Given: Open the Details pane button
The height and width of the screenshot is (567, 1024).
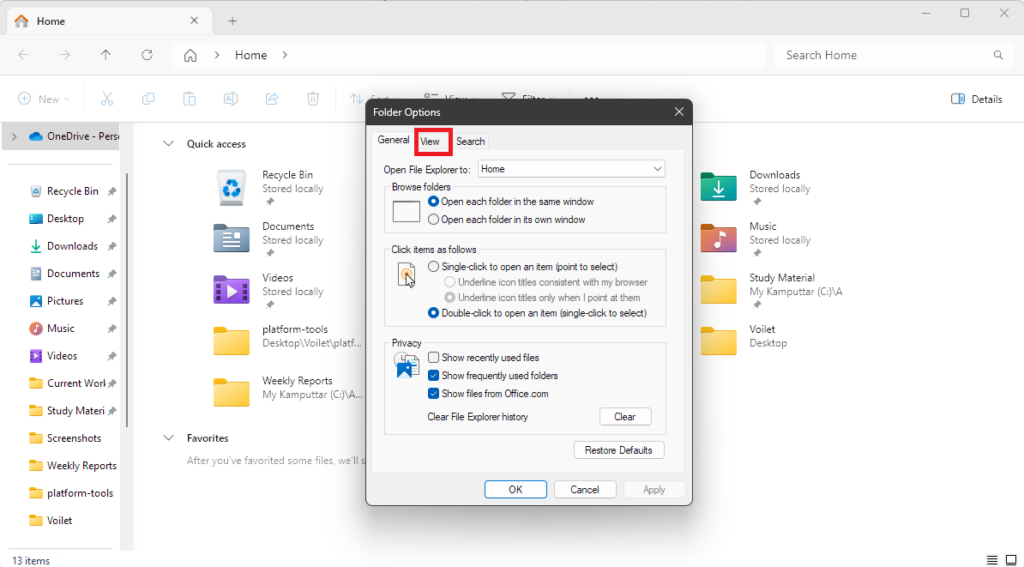Looking at the screenshot, I should 976,99.
